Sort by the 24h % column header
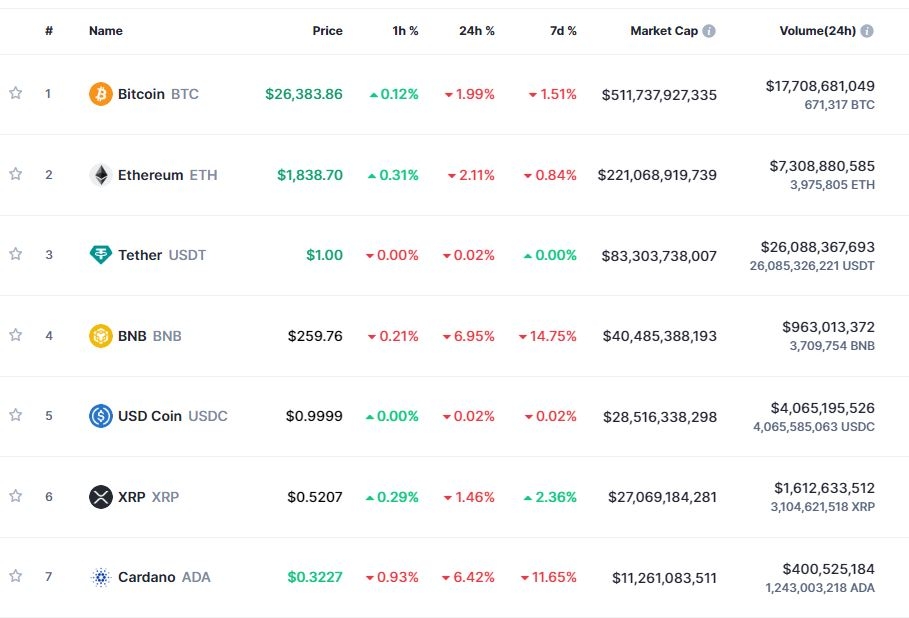The image size is (909, 618). (476, 31)
